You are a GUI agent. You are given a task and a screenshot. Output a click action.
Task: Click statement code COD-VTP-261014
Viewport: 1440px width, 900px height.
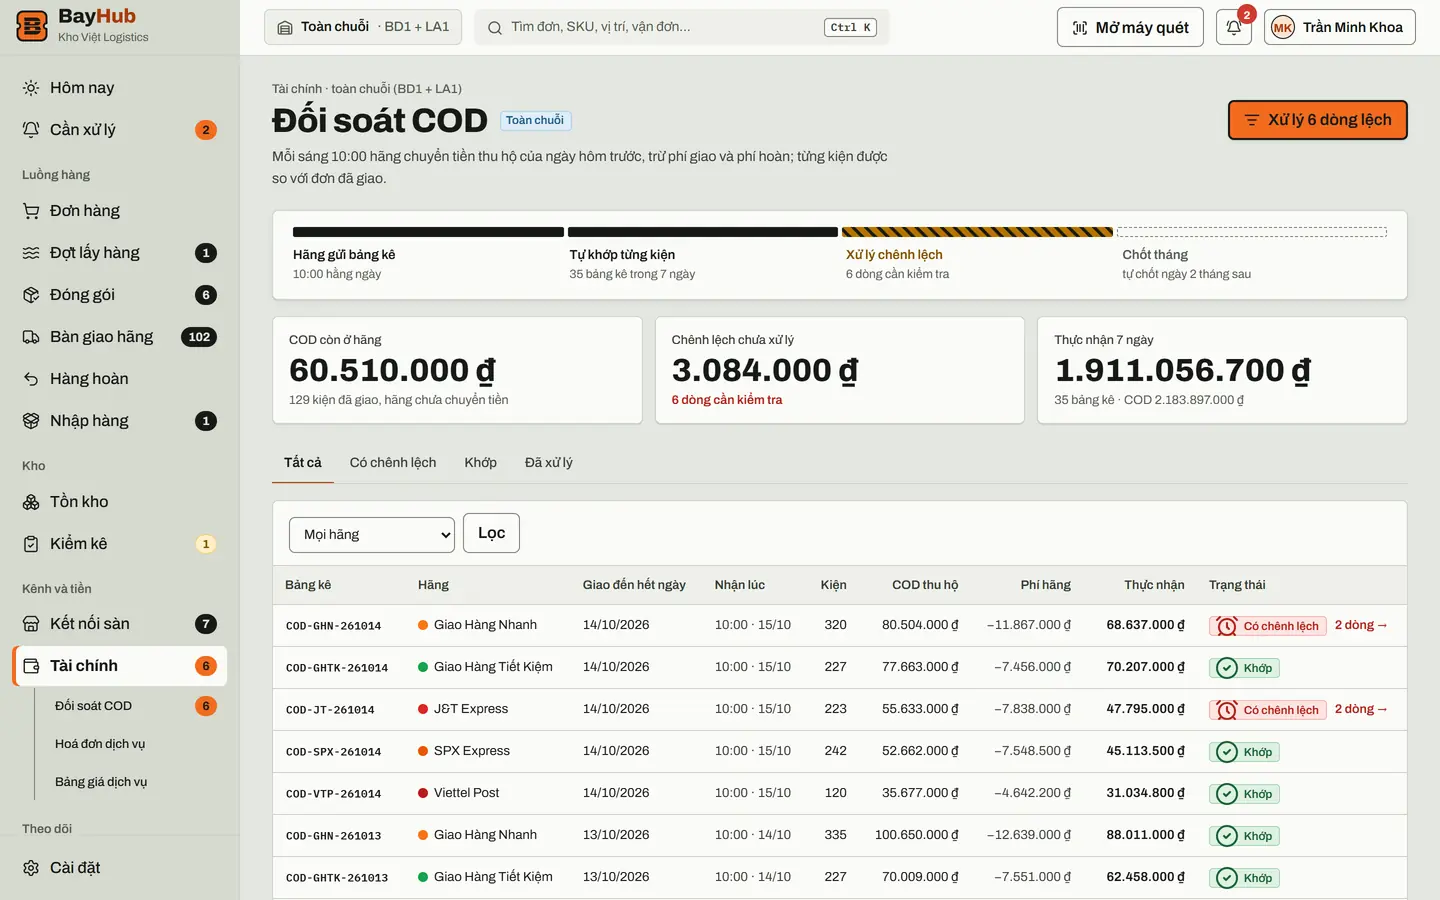tap(333, 794)
